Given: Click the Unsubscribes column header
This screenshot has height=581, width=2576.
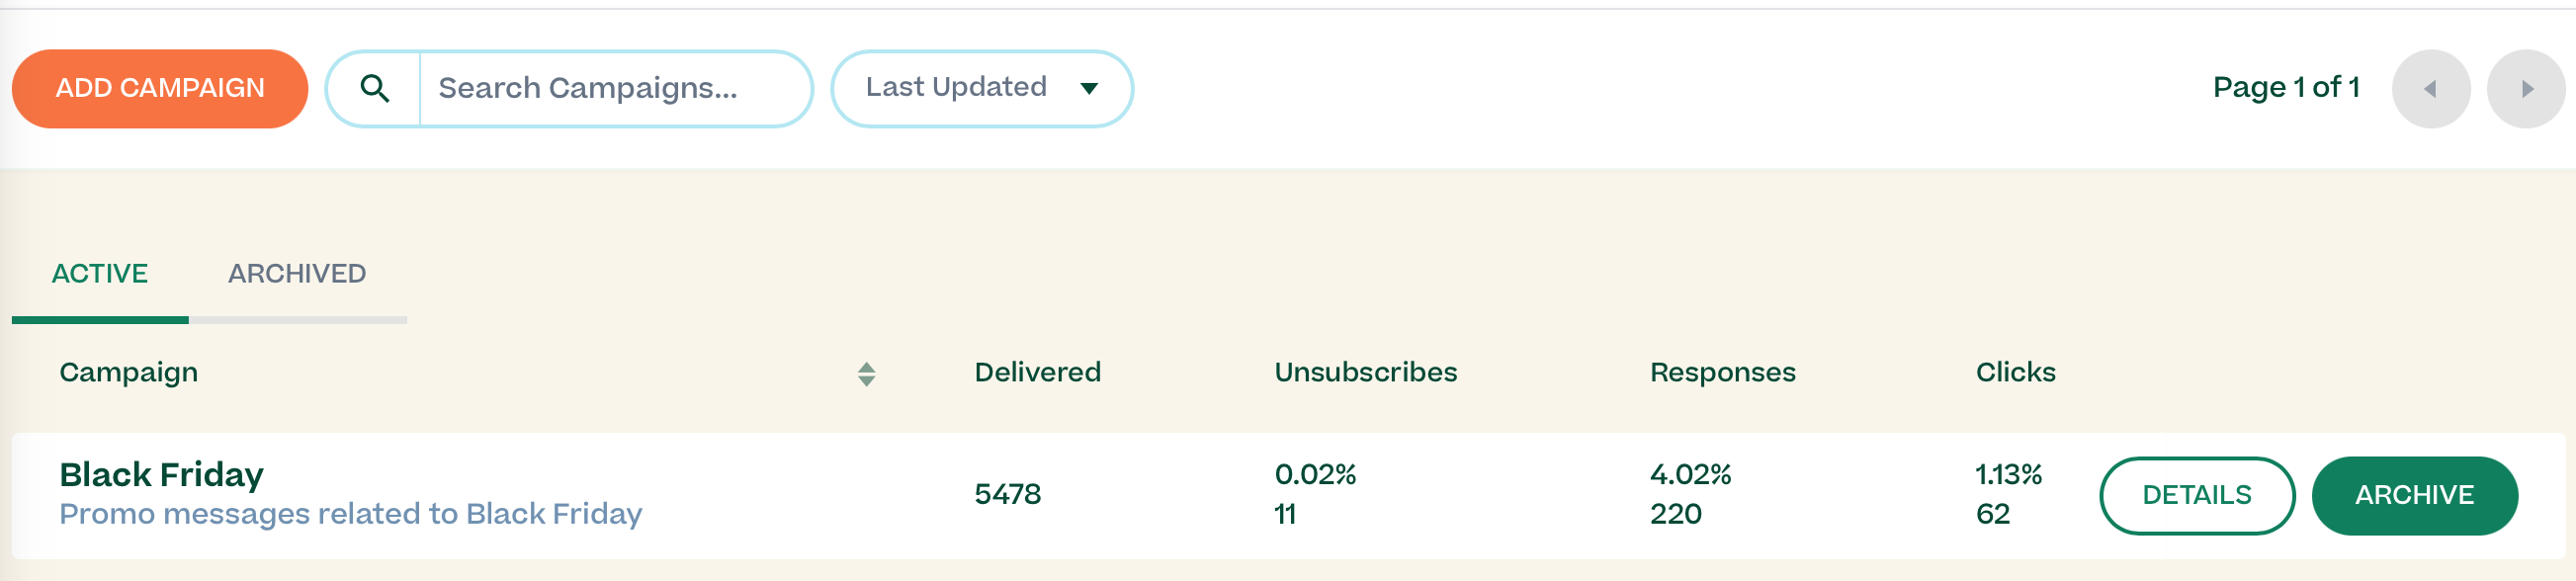Looking at the screenshot, I should (x=1365, y=373).
